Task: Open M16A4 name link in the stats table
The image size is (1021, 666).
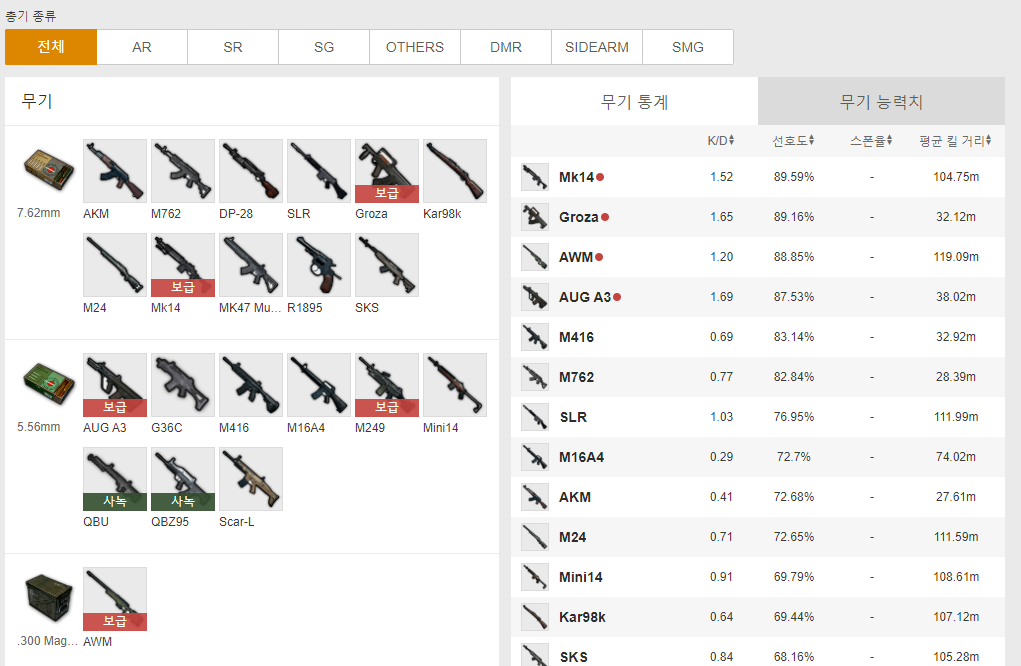Action: [581, 458]
